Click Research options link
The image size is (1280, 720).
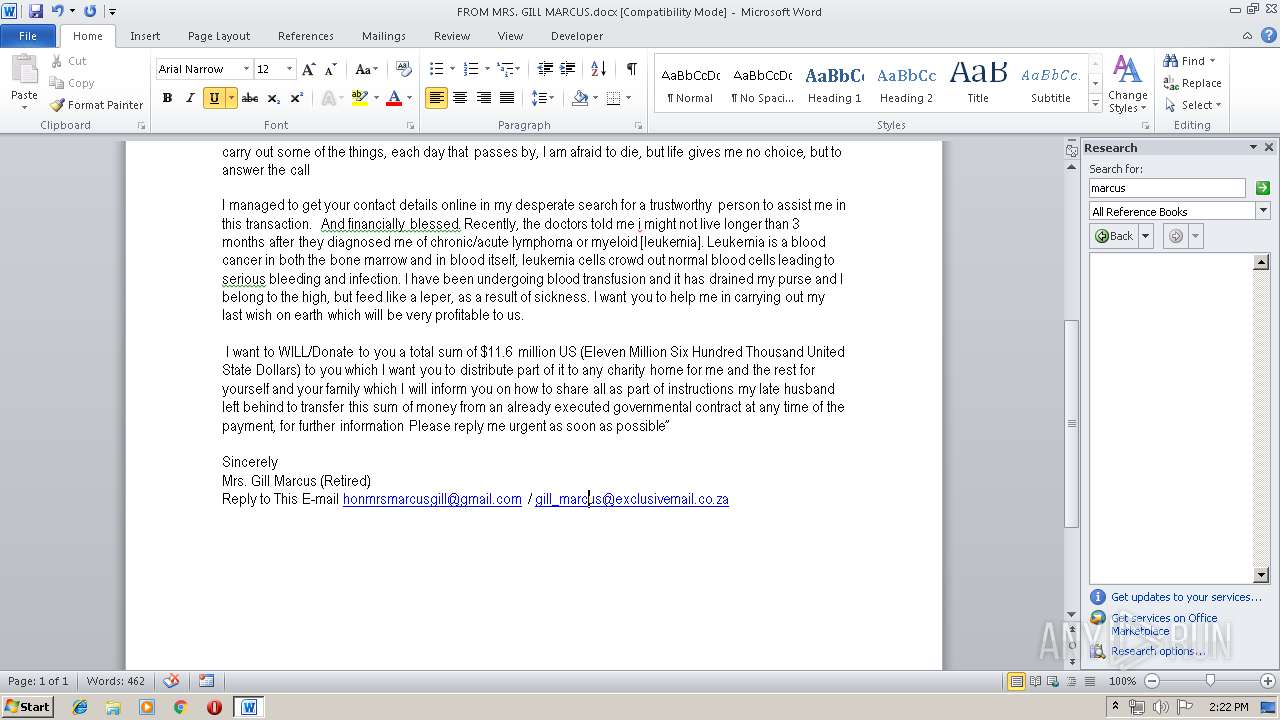[1158, 651]
